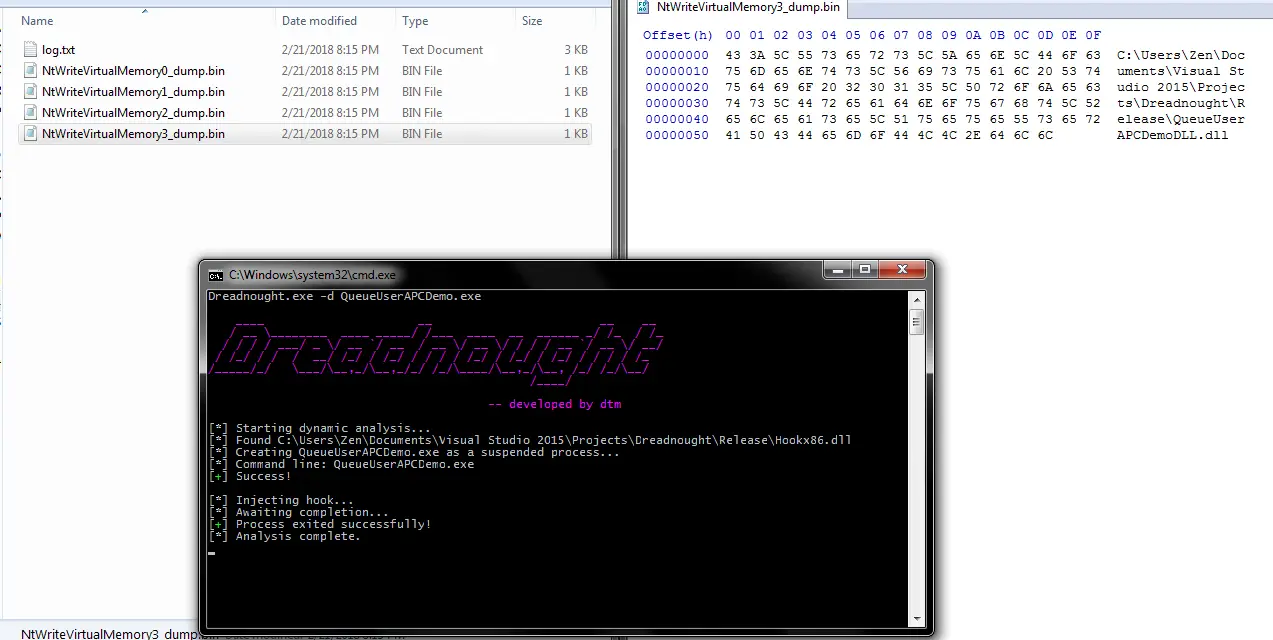Viewport: 1273px width, 640px height.
Task: Click the NtWriteVirtualMemory0_dump.bin file icon
Action: coord(31,71)
